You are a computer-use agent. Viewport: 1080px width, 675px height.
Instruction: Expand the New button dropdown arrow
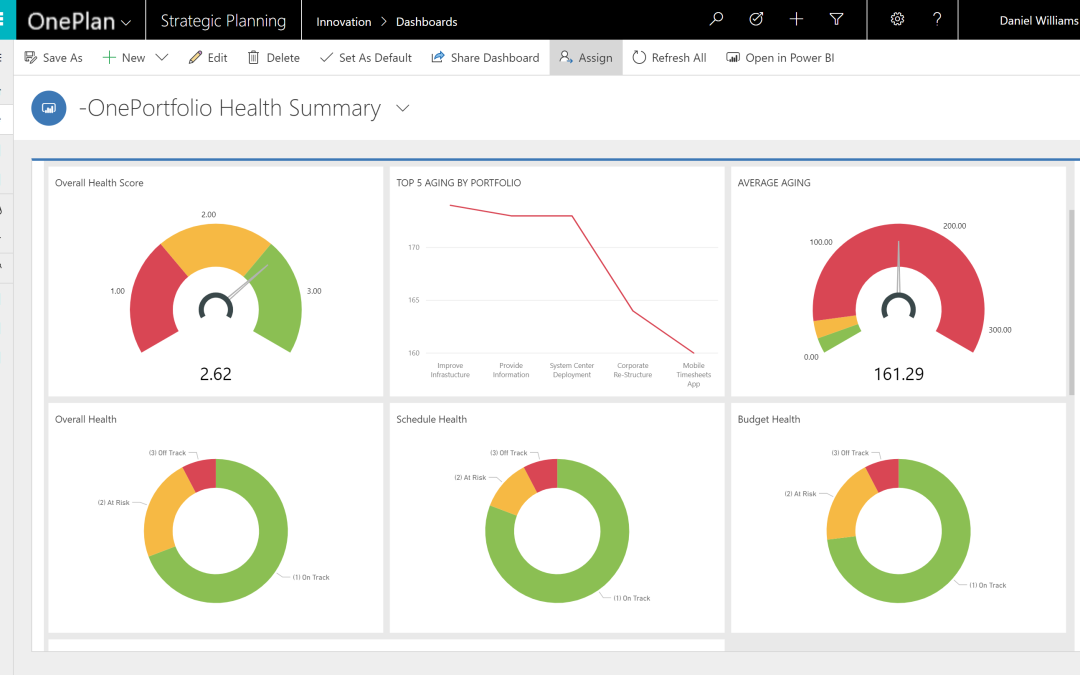[162, 58]
